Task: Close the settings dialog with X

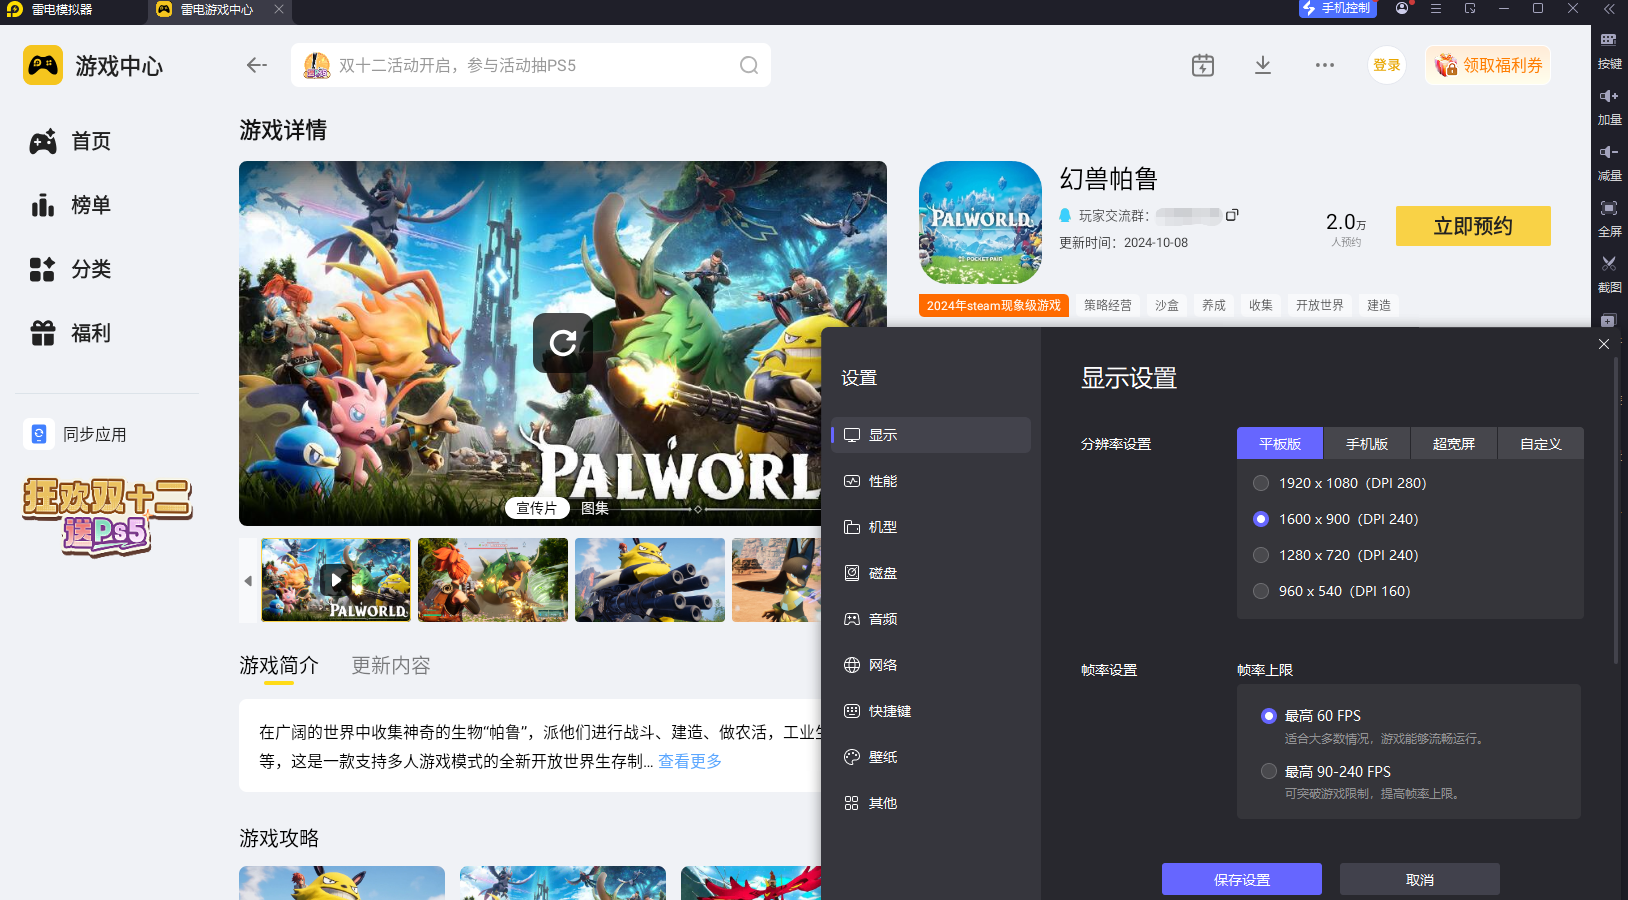Action: pyautogui.click(x=1604, y=344)
